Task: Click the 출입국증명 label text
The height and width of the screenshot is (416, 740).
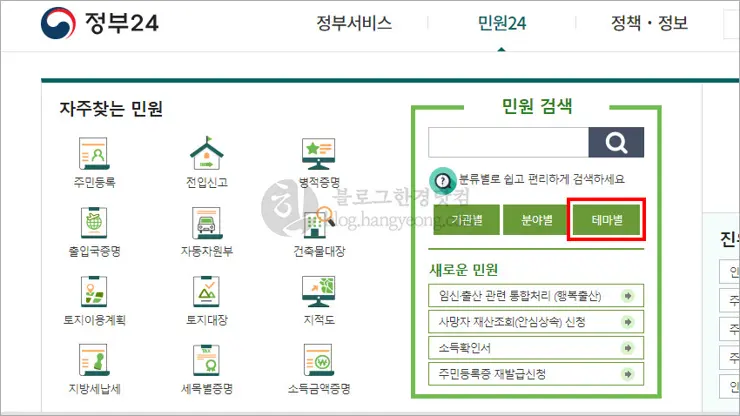Action: tap(94, 251)
